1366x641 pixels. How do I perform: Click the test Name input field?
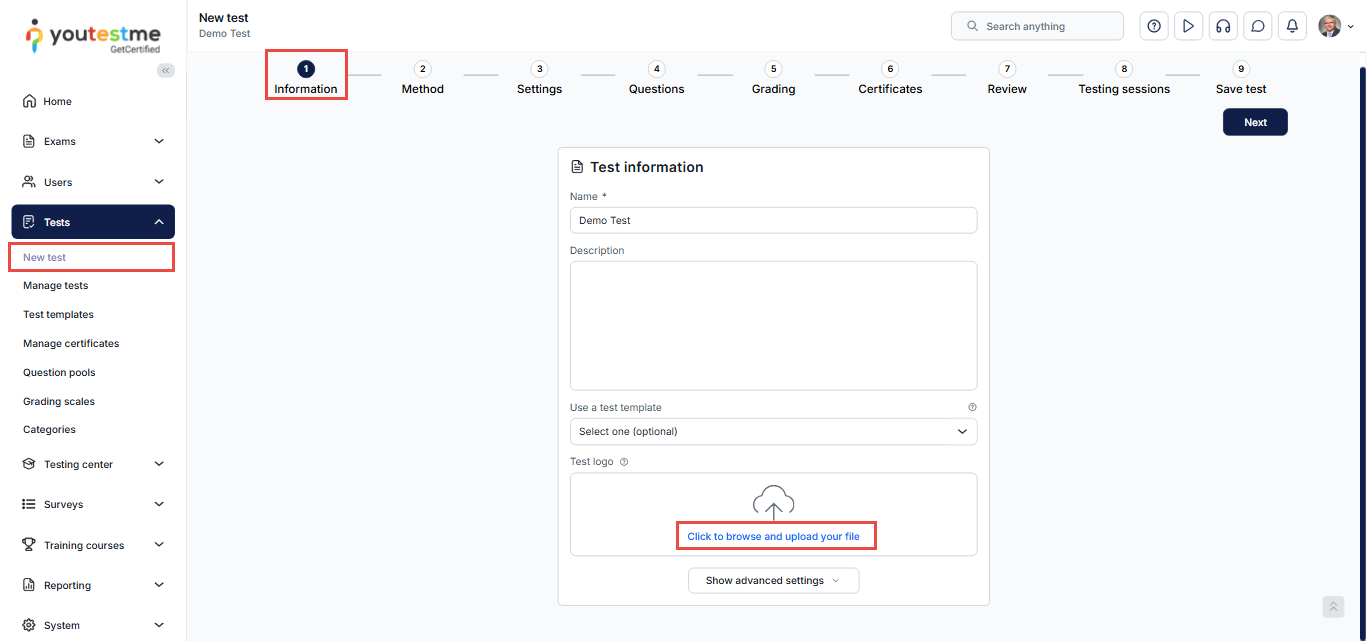click(773, 220)
